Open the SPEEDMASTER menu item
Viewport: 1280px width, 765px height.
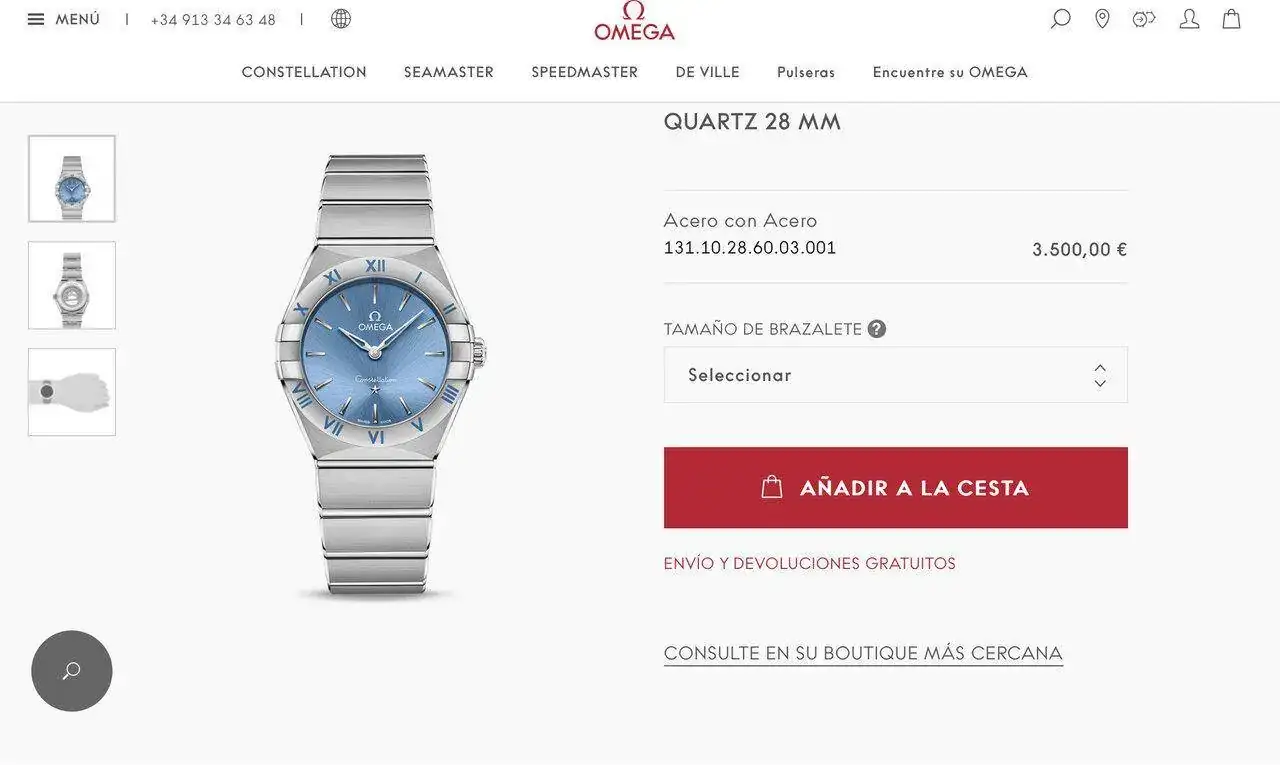585,72
